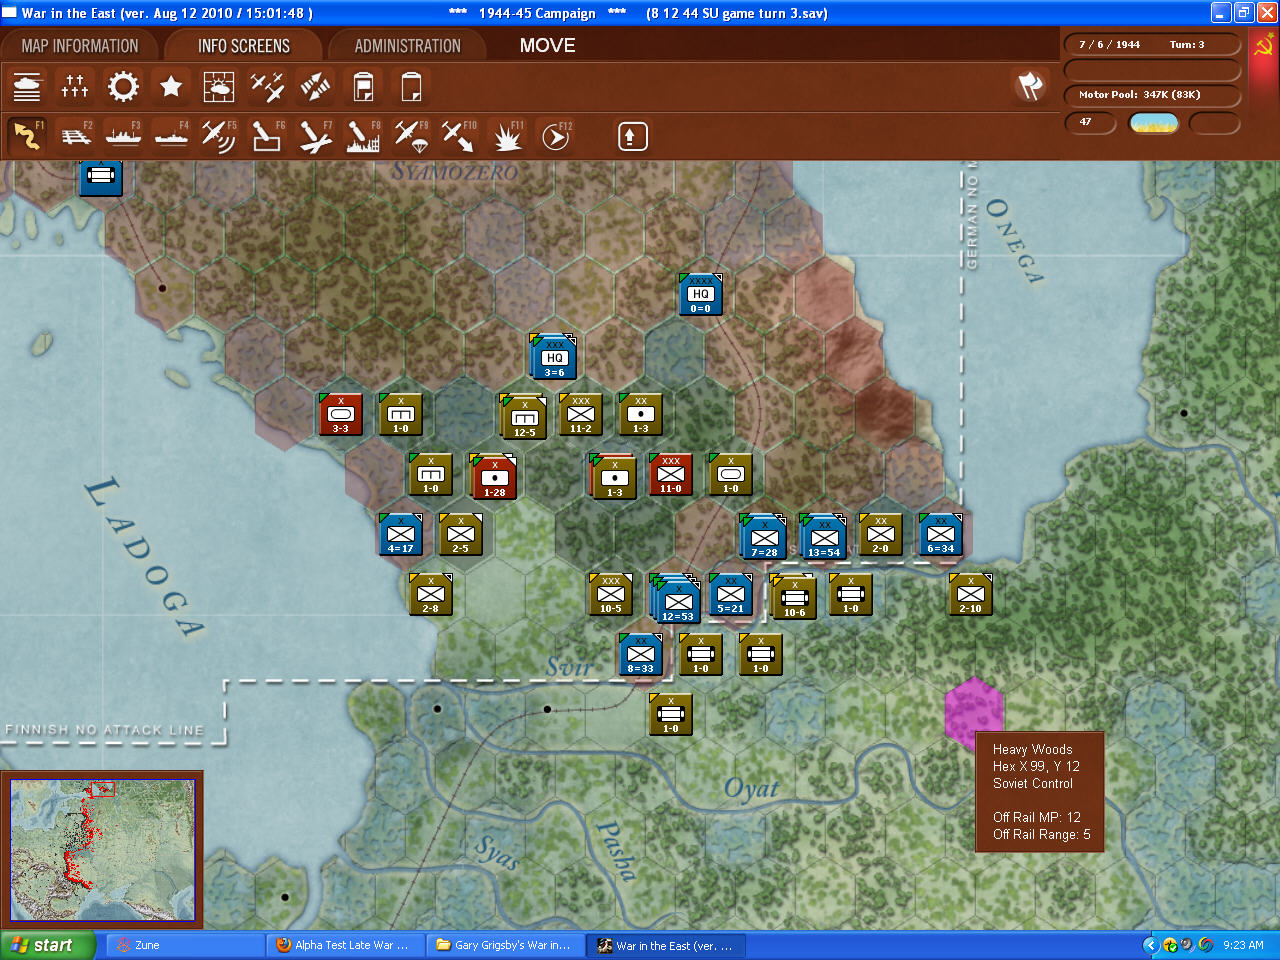This screenshot has height=960, width=1280.
Task: Select the unit counter 10-6
Action: [793, 597]
